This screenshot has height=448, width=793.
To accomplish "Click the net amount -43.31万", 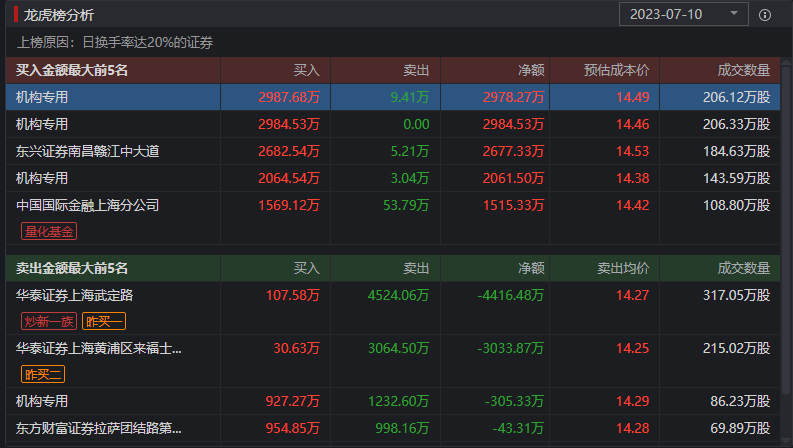I will 518,428.
